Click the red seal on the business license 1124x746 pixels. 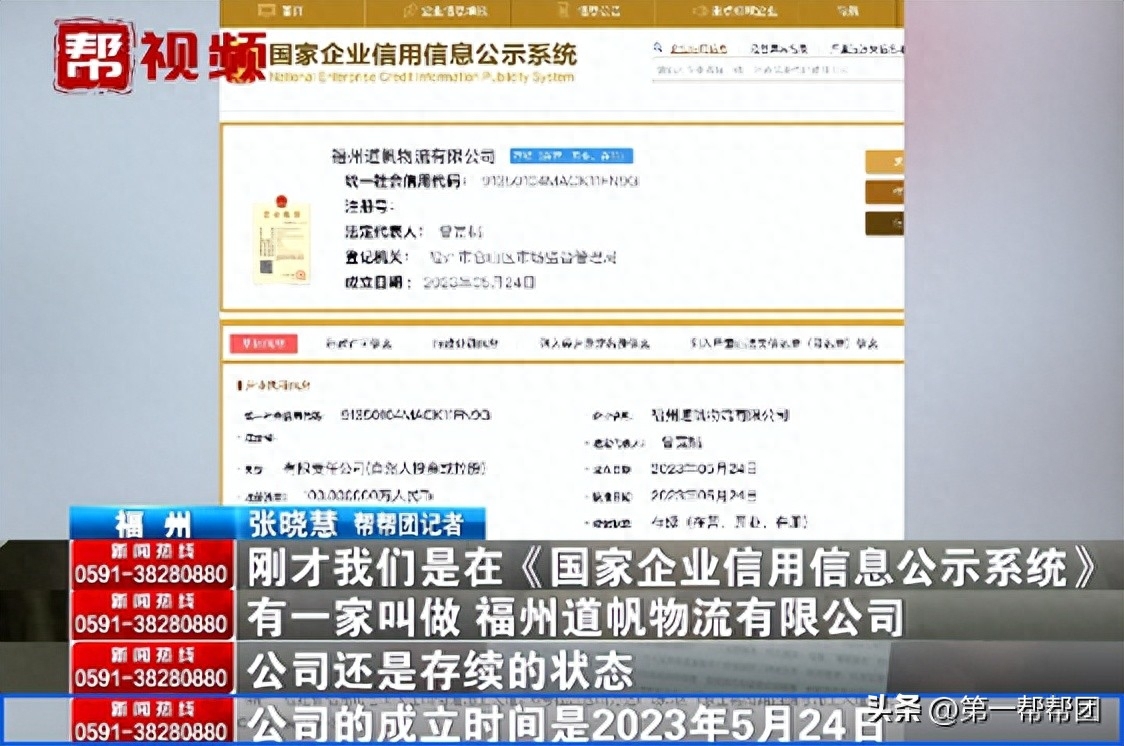coord(300,272)
